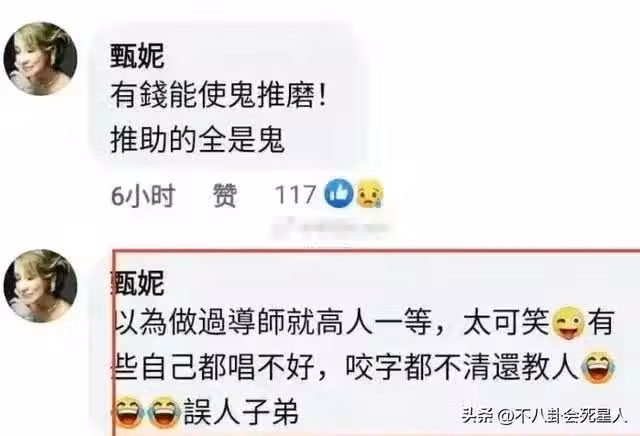Click the blue thumbs-up reaction icon
The height and width of the screenshot is (436, 640).
click(x=338, y=193)
